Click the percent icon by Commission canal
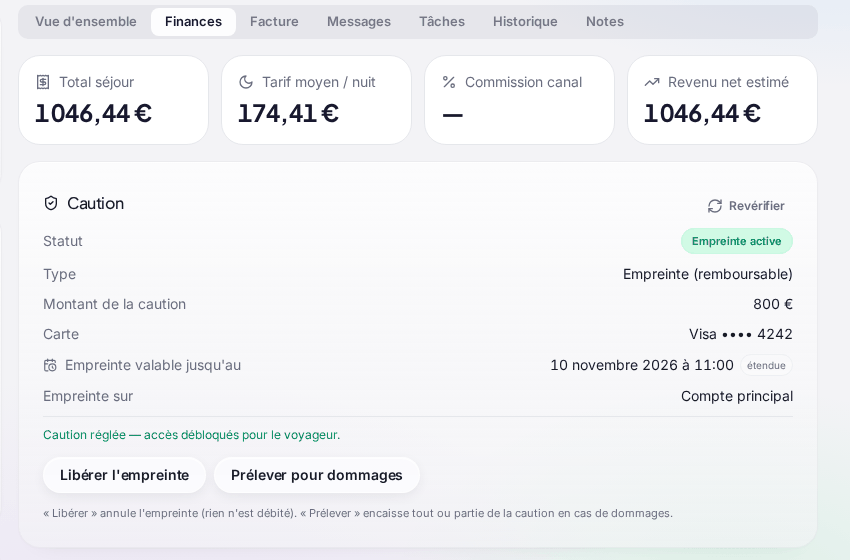The width and height of the screenshot is (850, 560). pyautogui.click(x=449, y=82)
